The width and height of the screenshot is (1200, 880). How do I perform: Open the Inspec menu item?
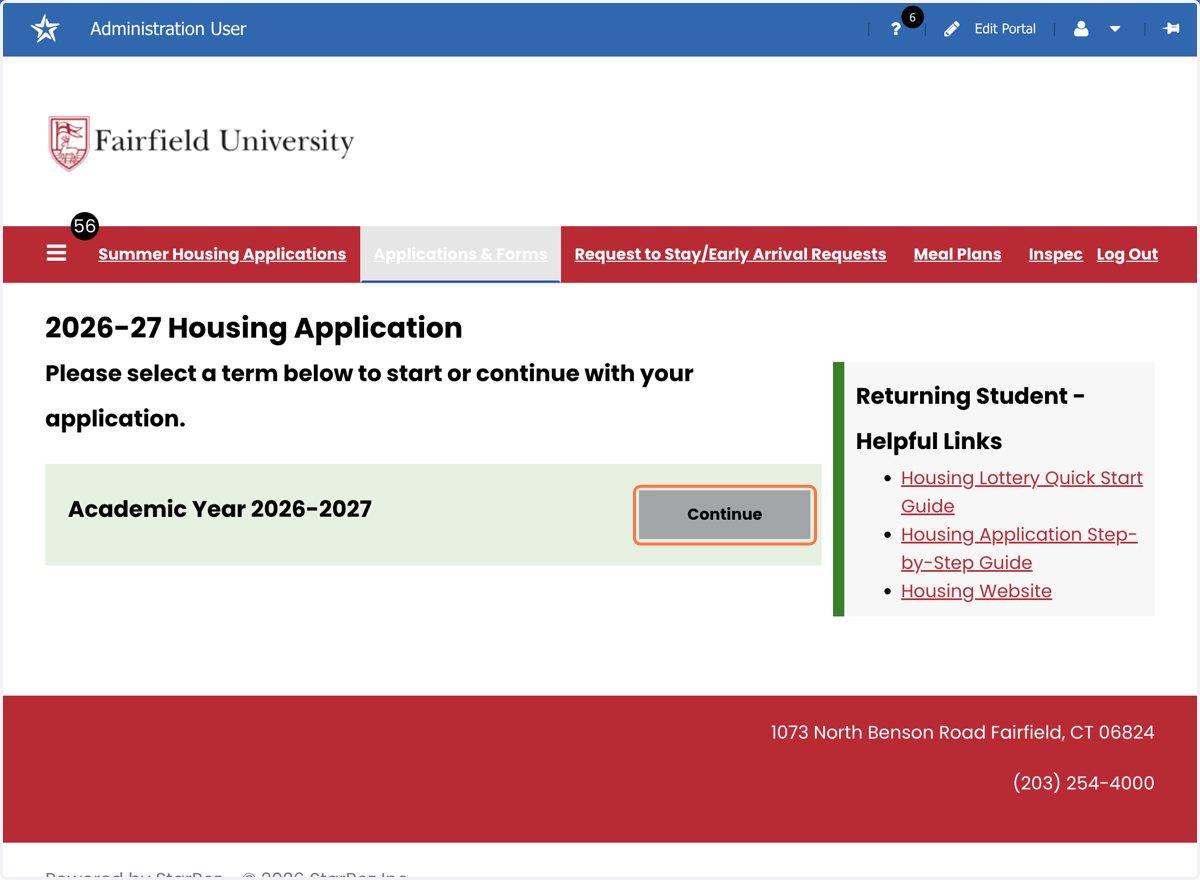pos(1055,254)
